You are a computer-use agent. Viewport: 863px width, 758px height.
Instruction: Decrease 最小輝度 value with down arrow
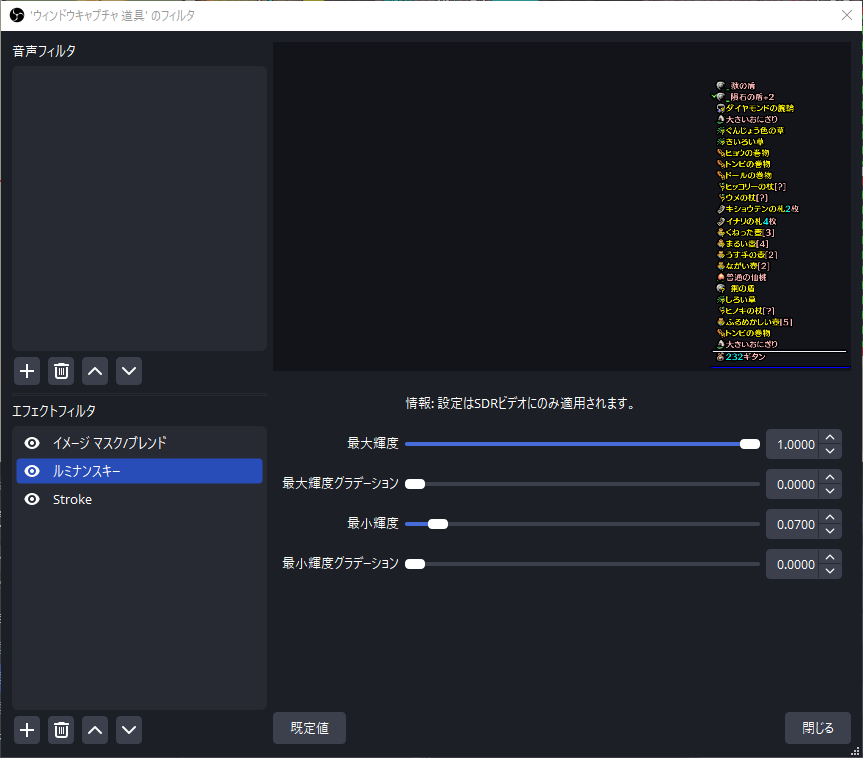click(x=830, y=531)
